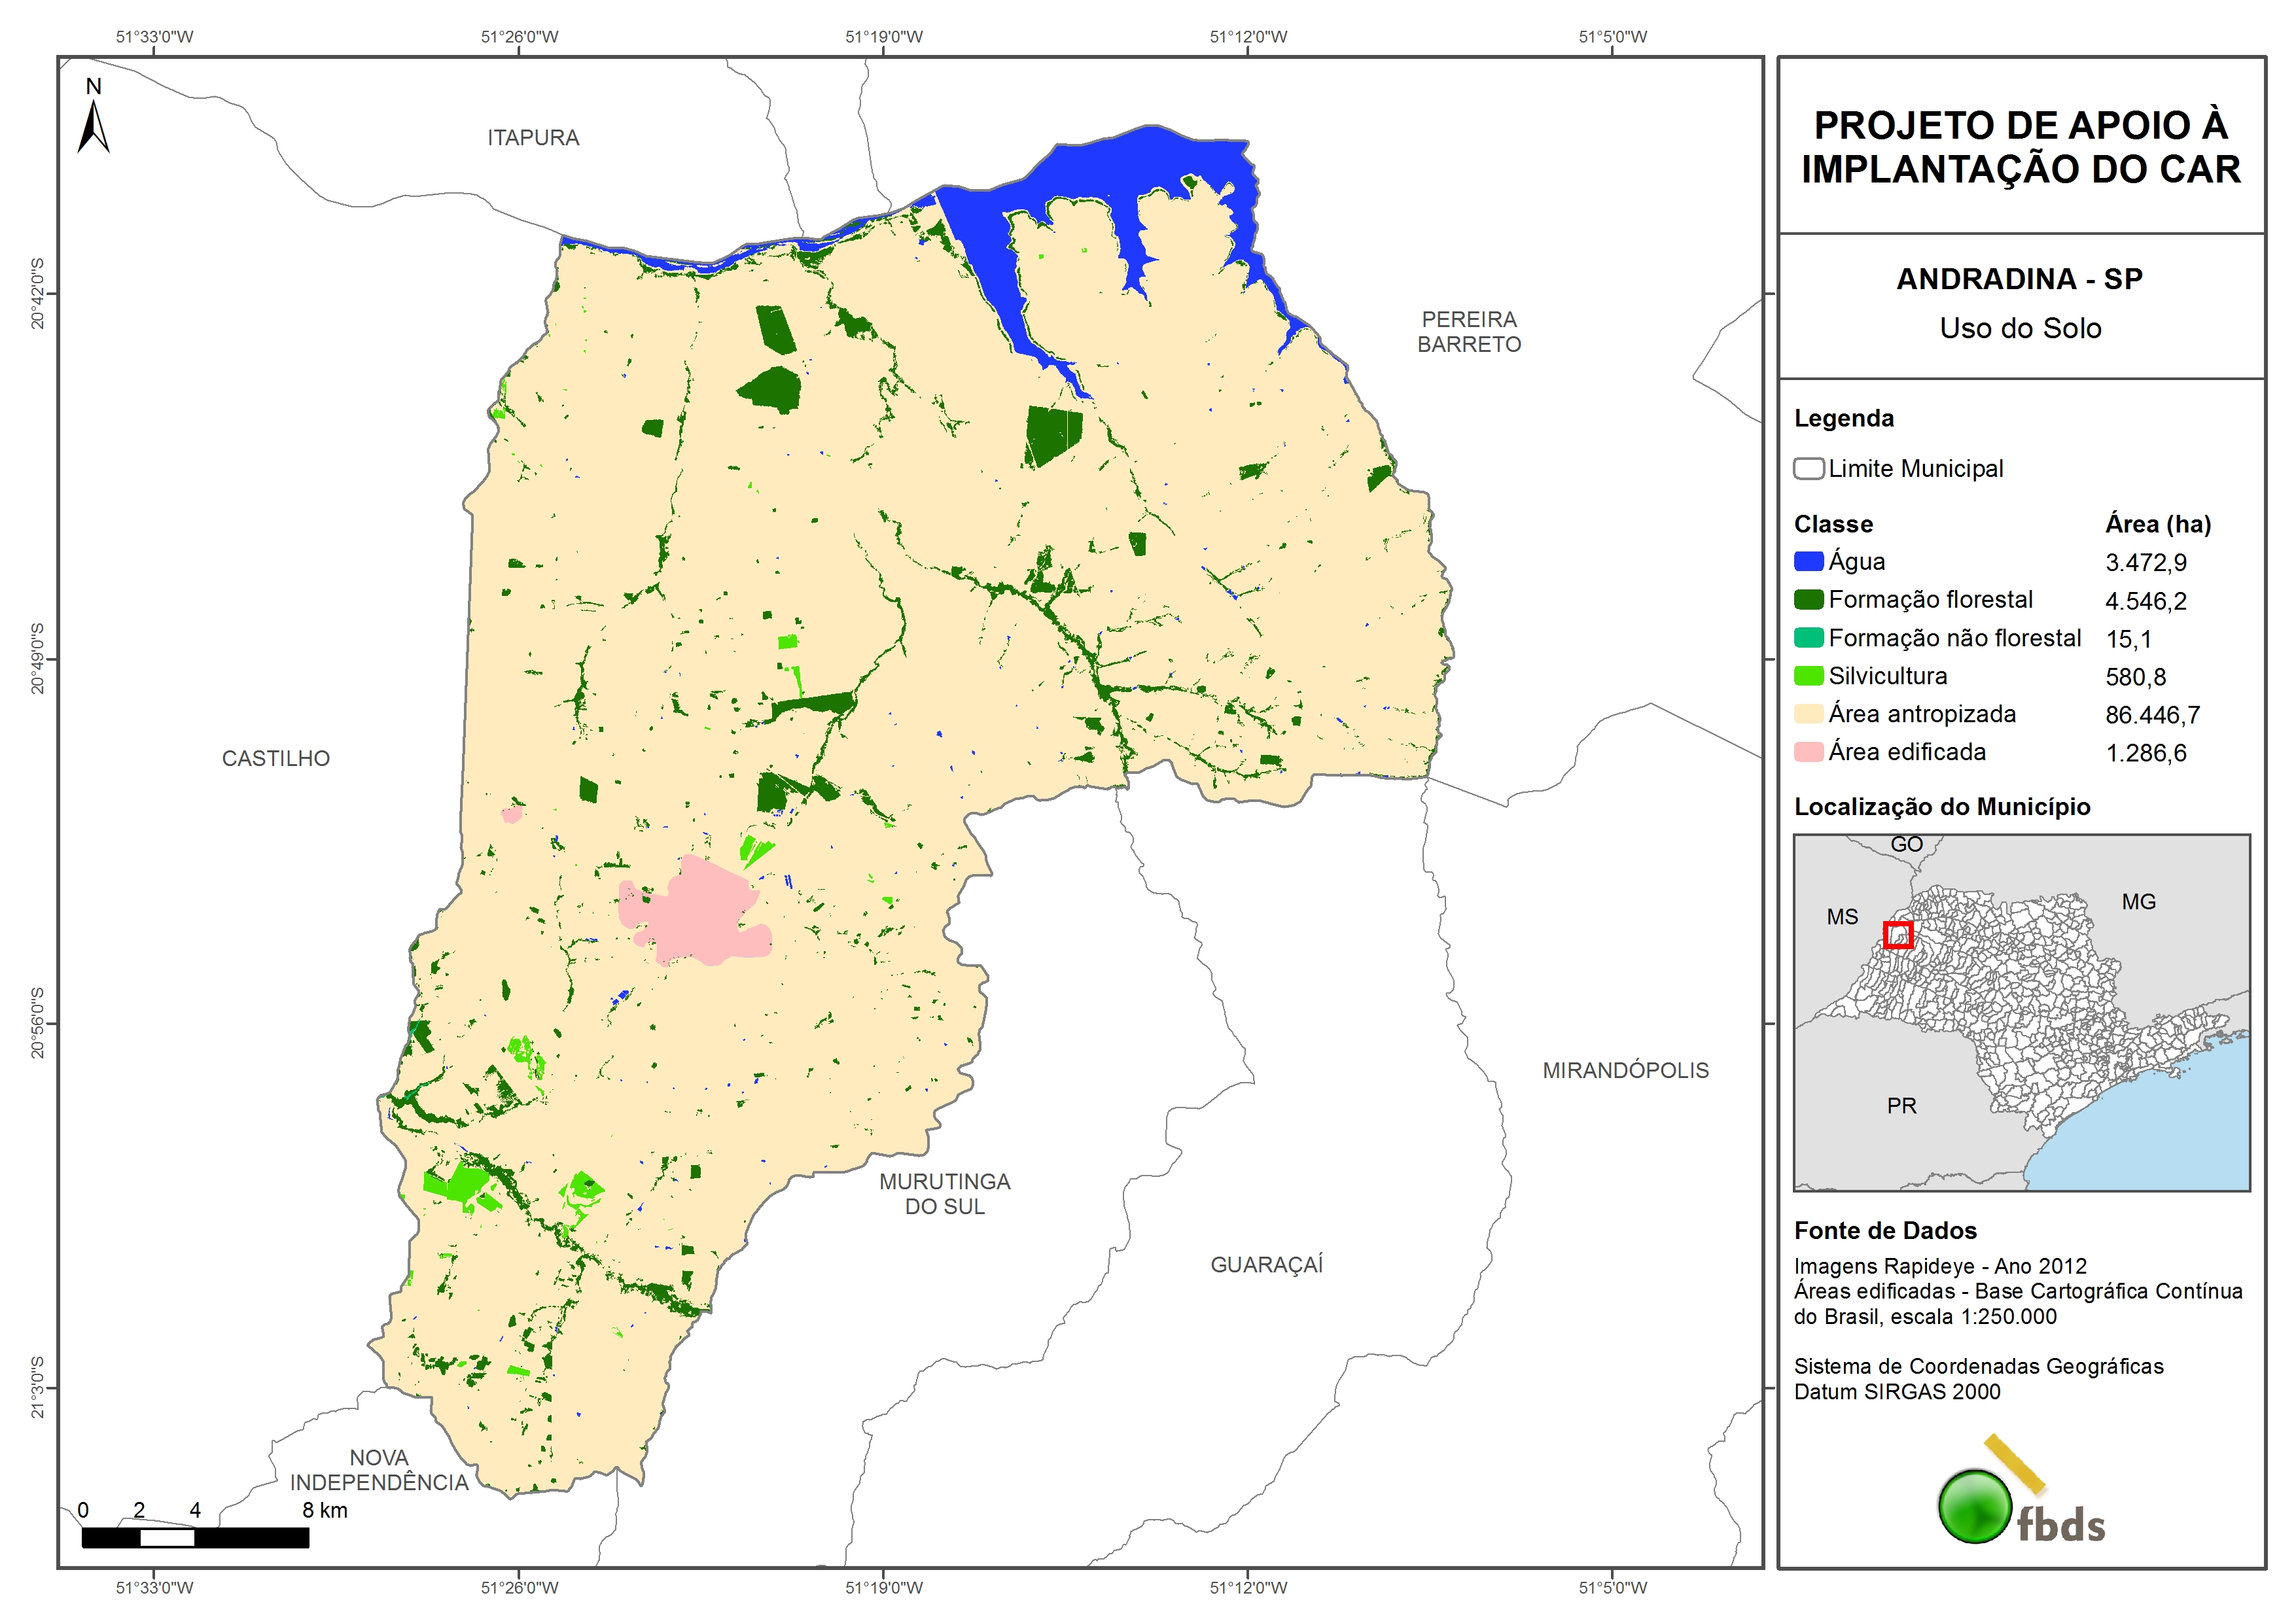Image resolution: width=2296 pixels, height=1623 pixels.
Task: Click the GUARAÇAÍ municipality label
Action: tap(1266, 1264)
